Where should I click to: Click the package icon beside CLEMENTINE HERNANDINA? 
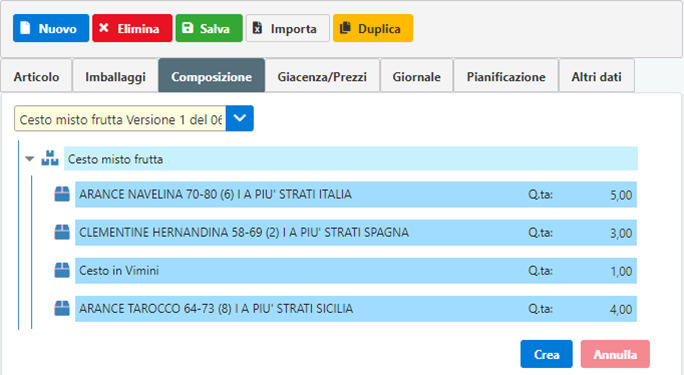coord(62,232)
